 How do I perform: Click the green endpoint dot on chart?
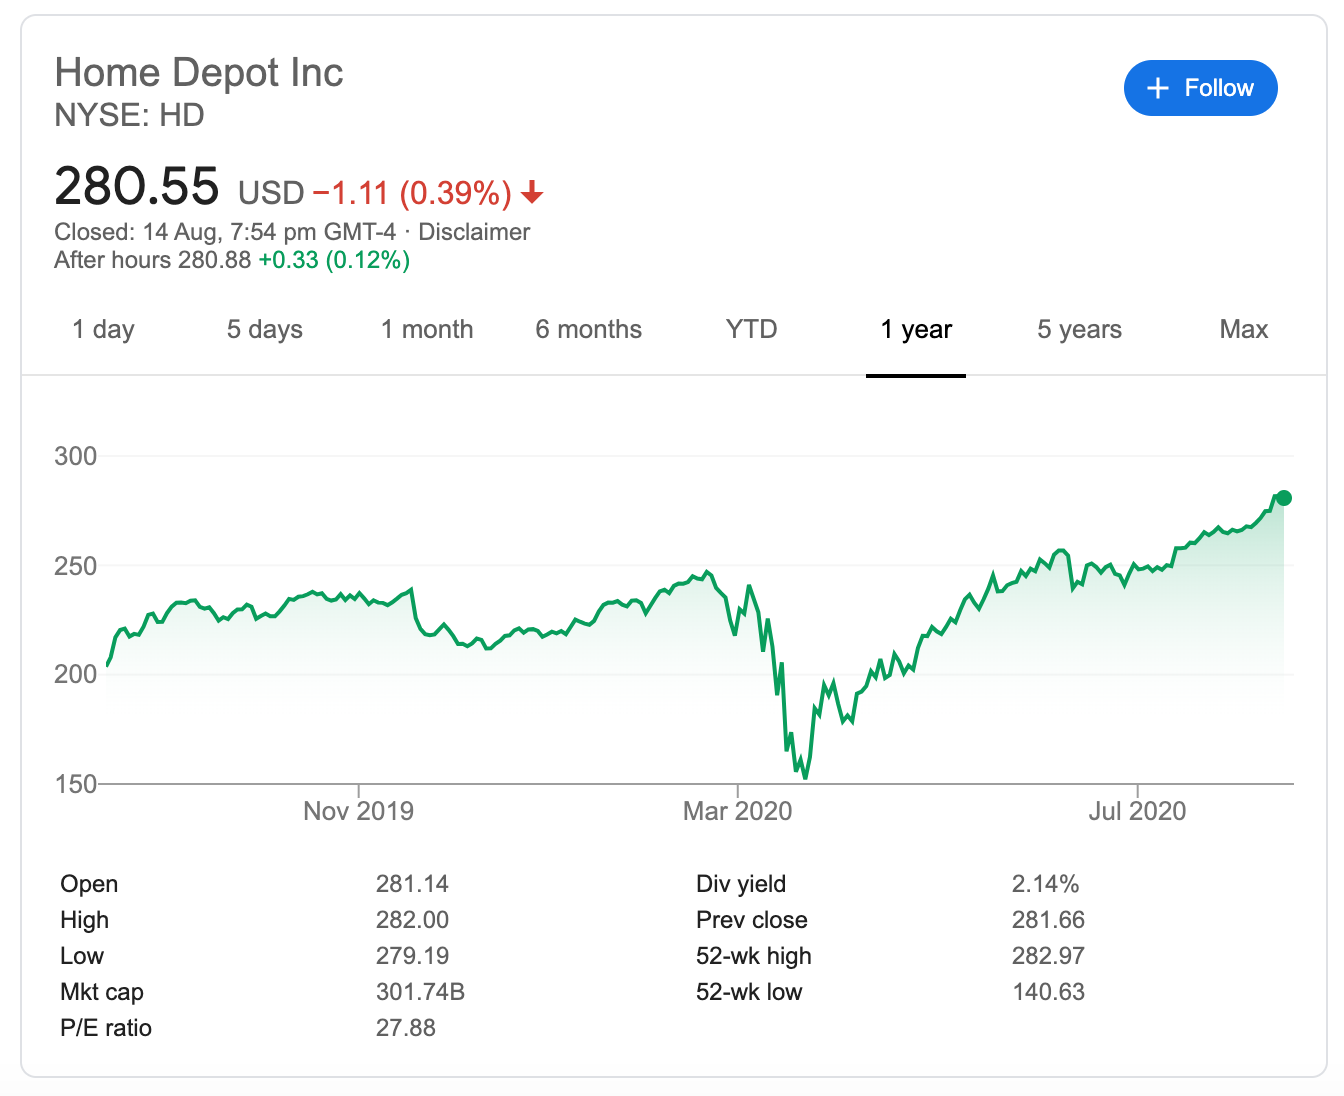pos(1284,498)
